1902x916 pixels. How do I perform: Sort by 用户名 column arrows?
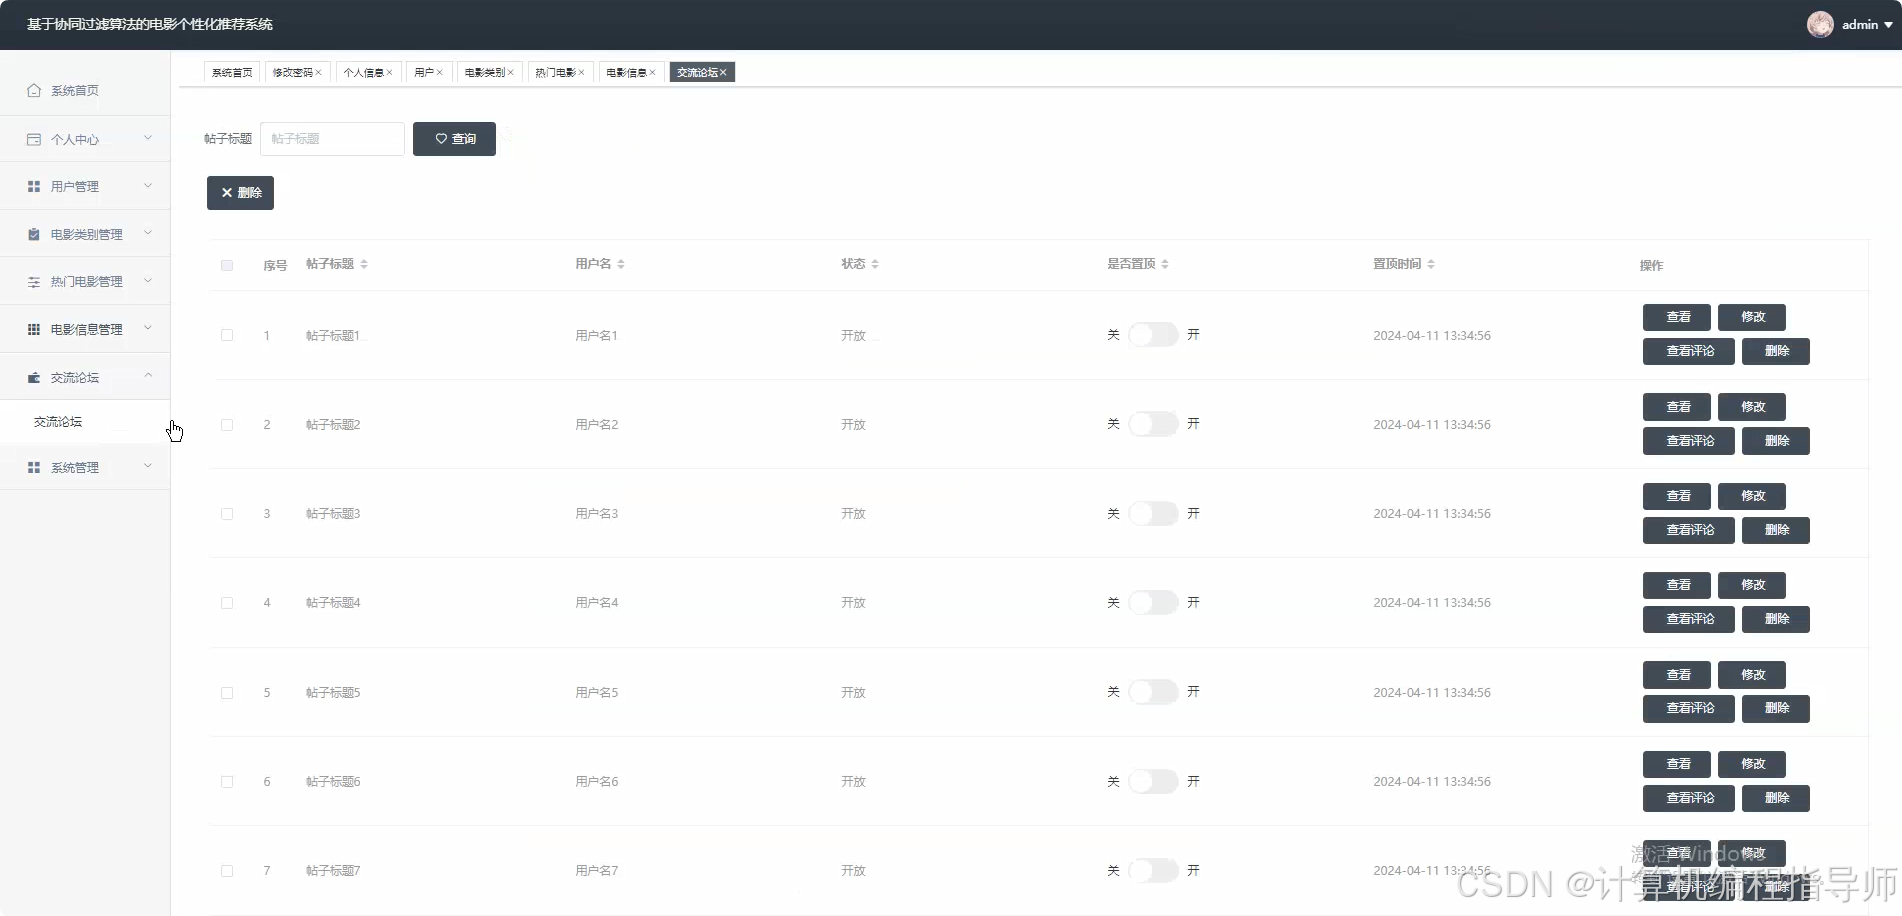click(621, 264)
